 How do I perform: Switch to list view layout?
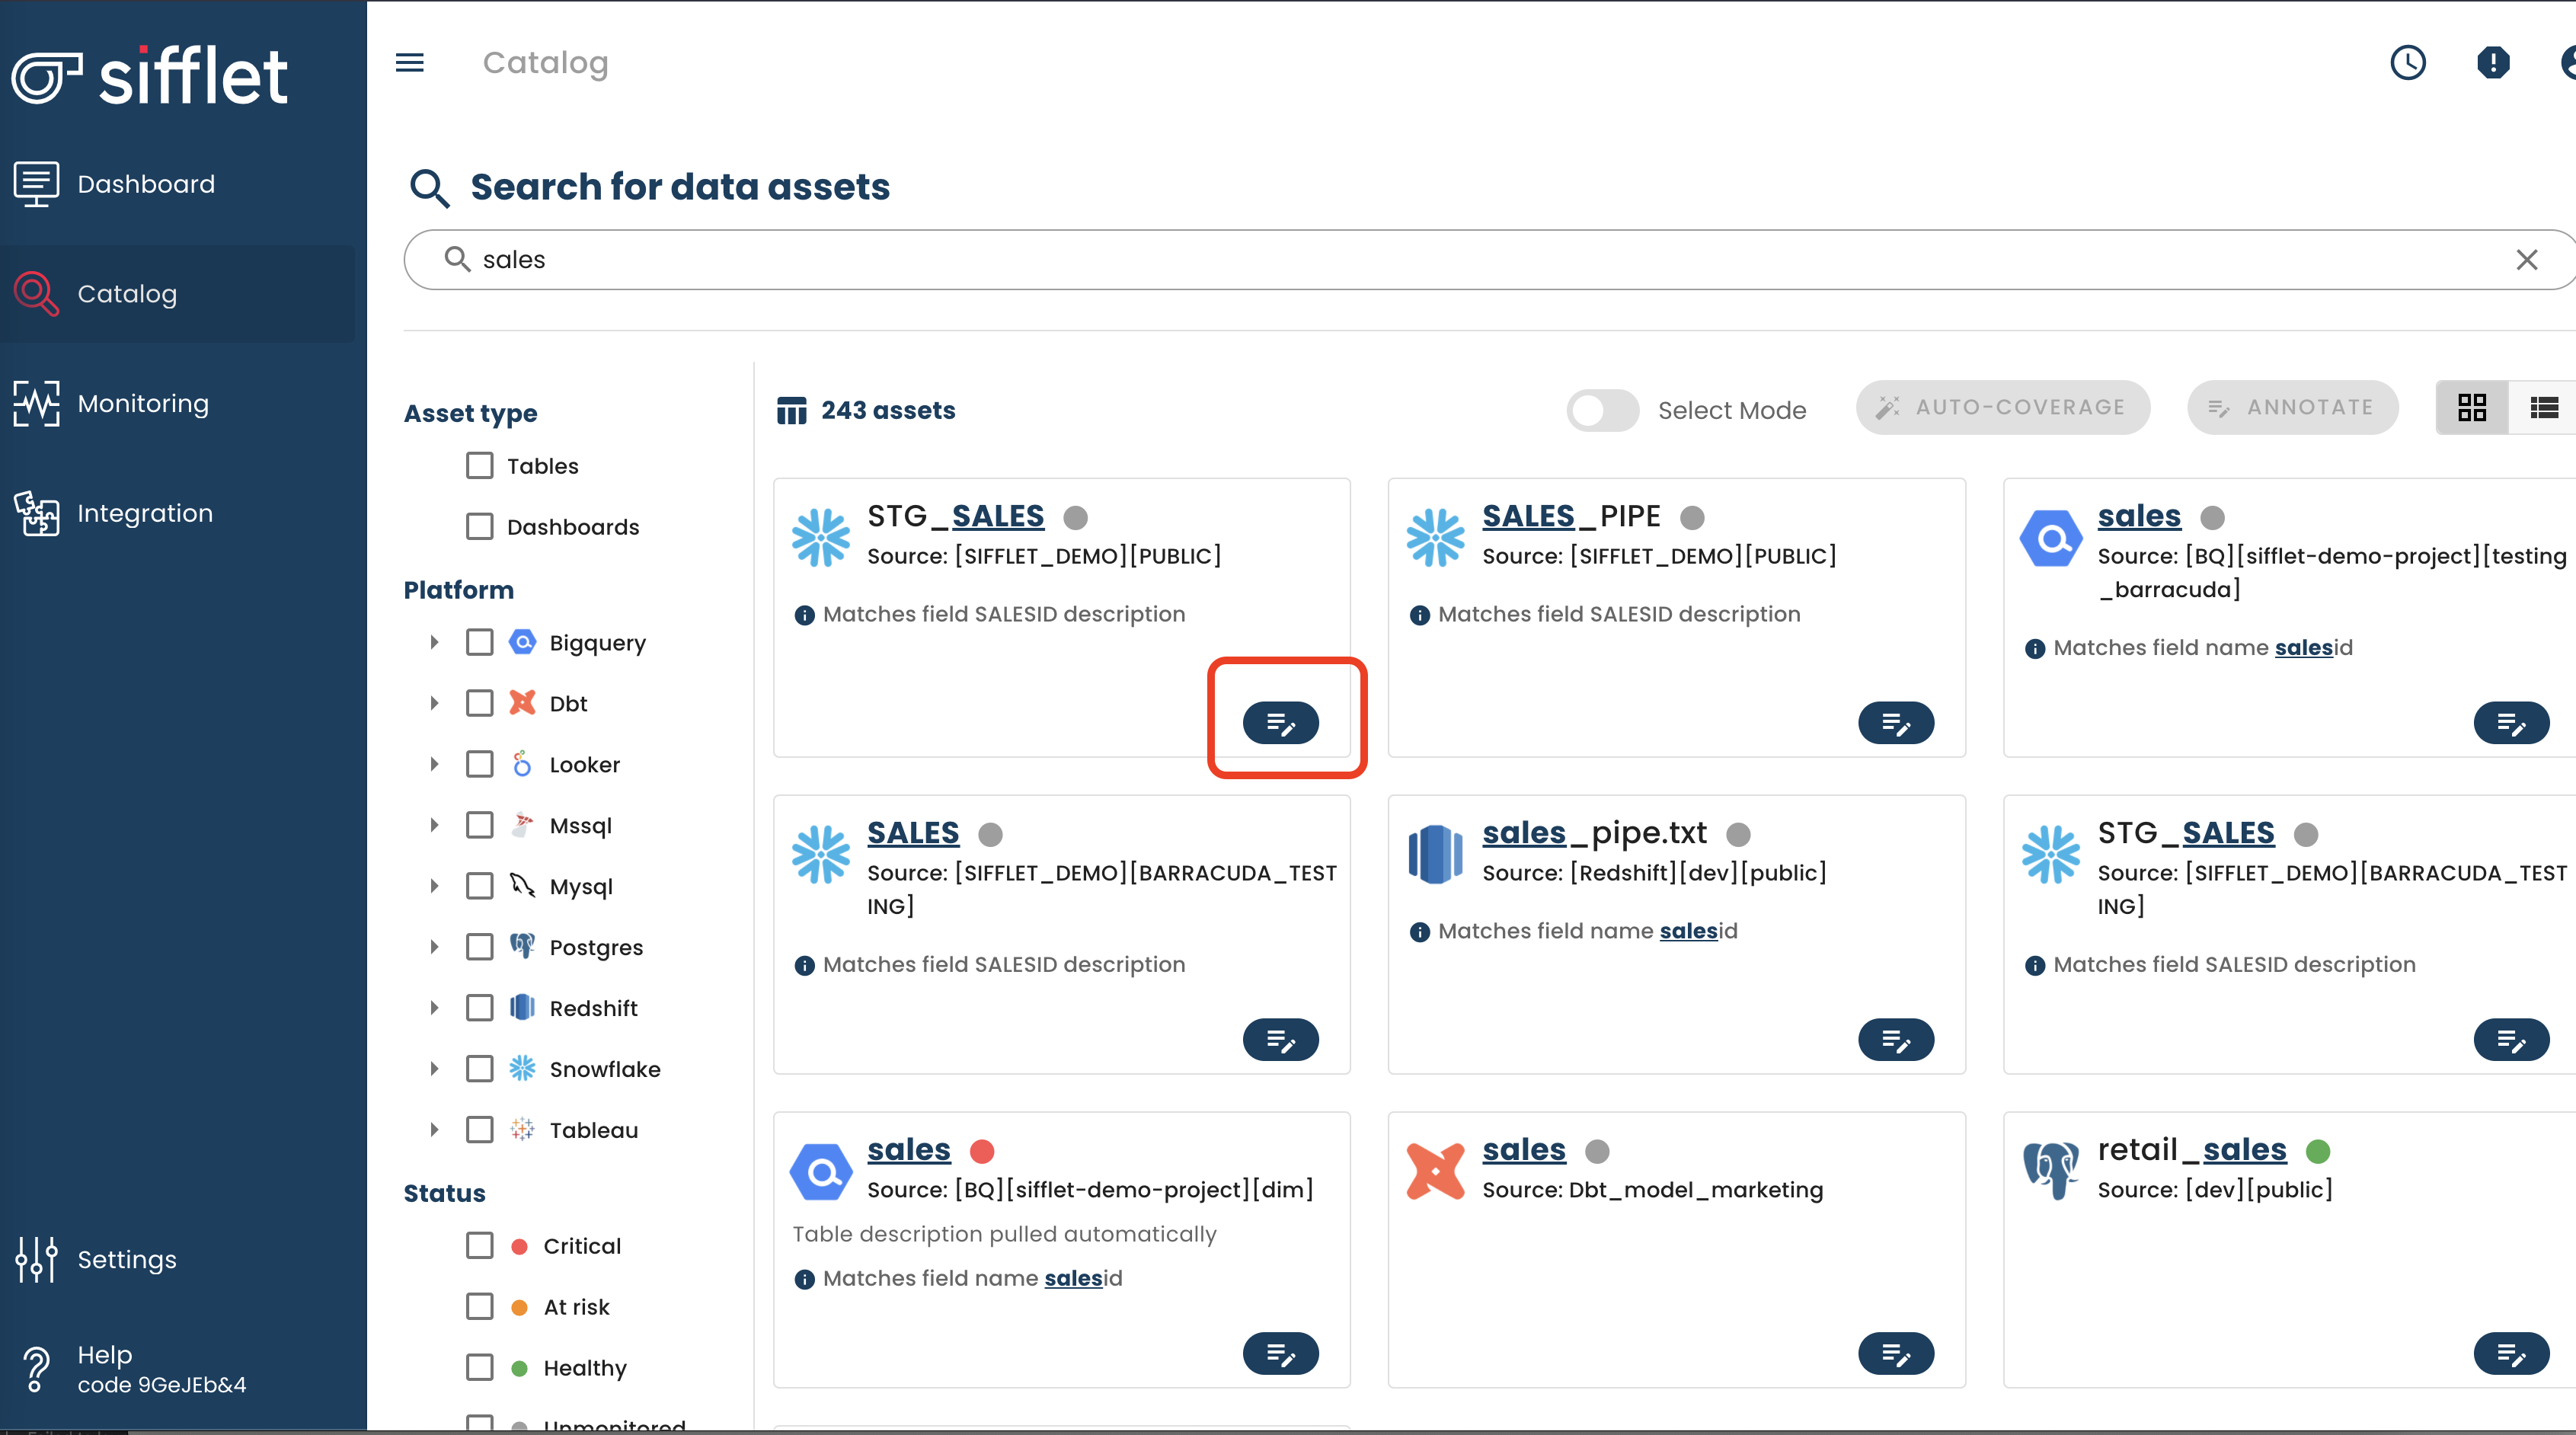point(2543,407)
